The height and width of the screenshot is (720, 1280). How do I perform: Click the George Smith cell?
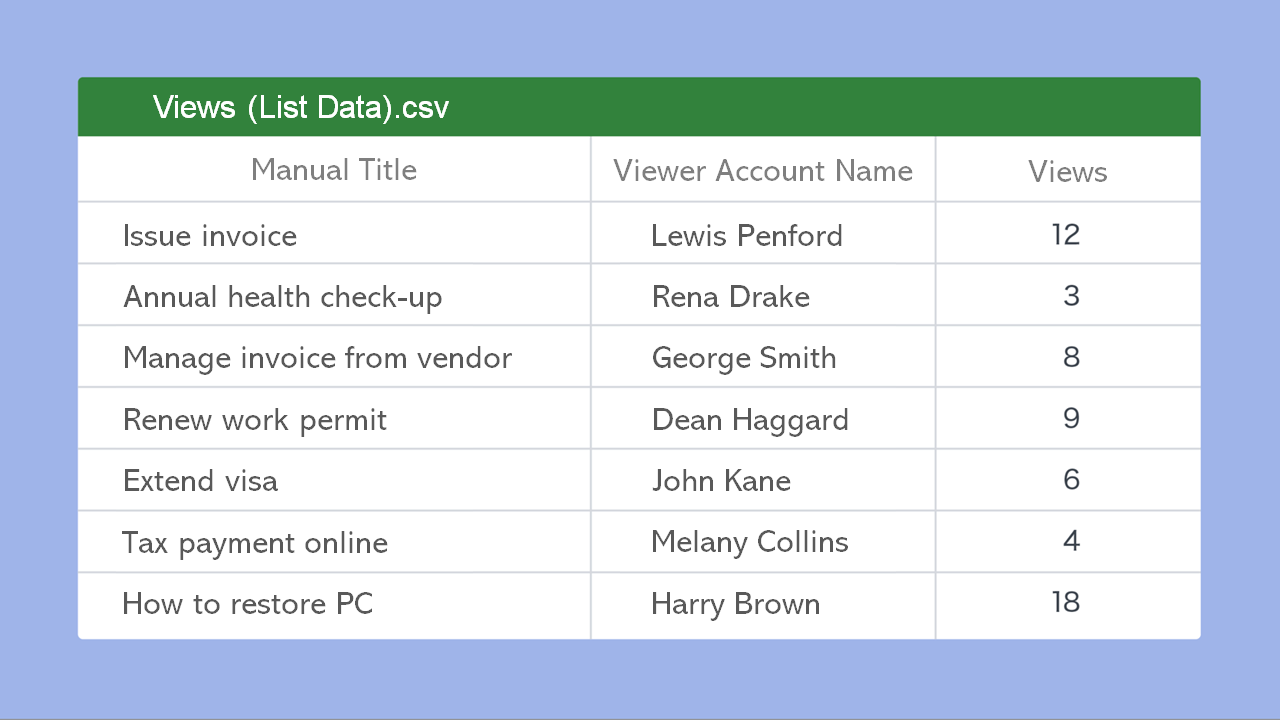[744, 358]
